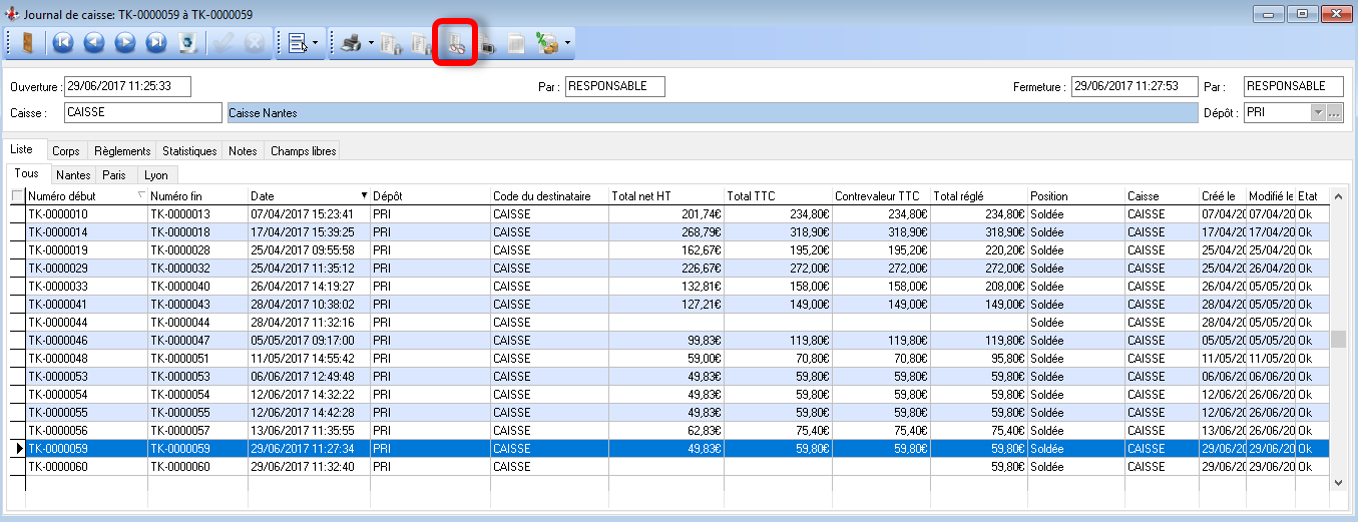1358x524 pixels.
Task: Tick the select-all checkbox in the grid header
Action: coord(17,196)
